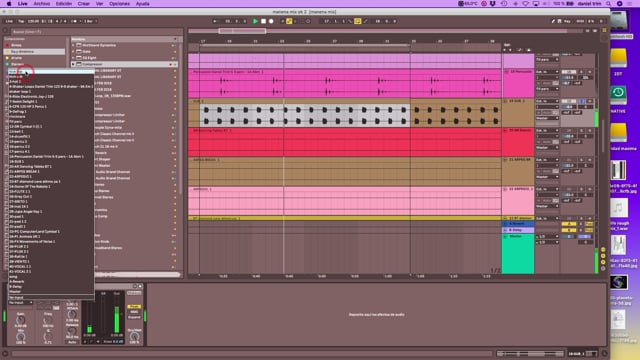Screen dimensions: 640x360
Task: Open the No Input sidechain dropdown
Action: click(20, 302)
